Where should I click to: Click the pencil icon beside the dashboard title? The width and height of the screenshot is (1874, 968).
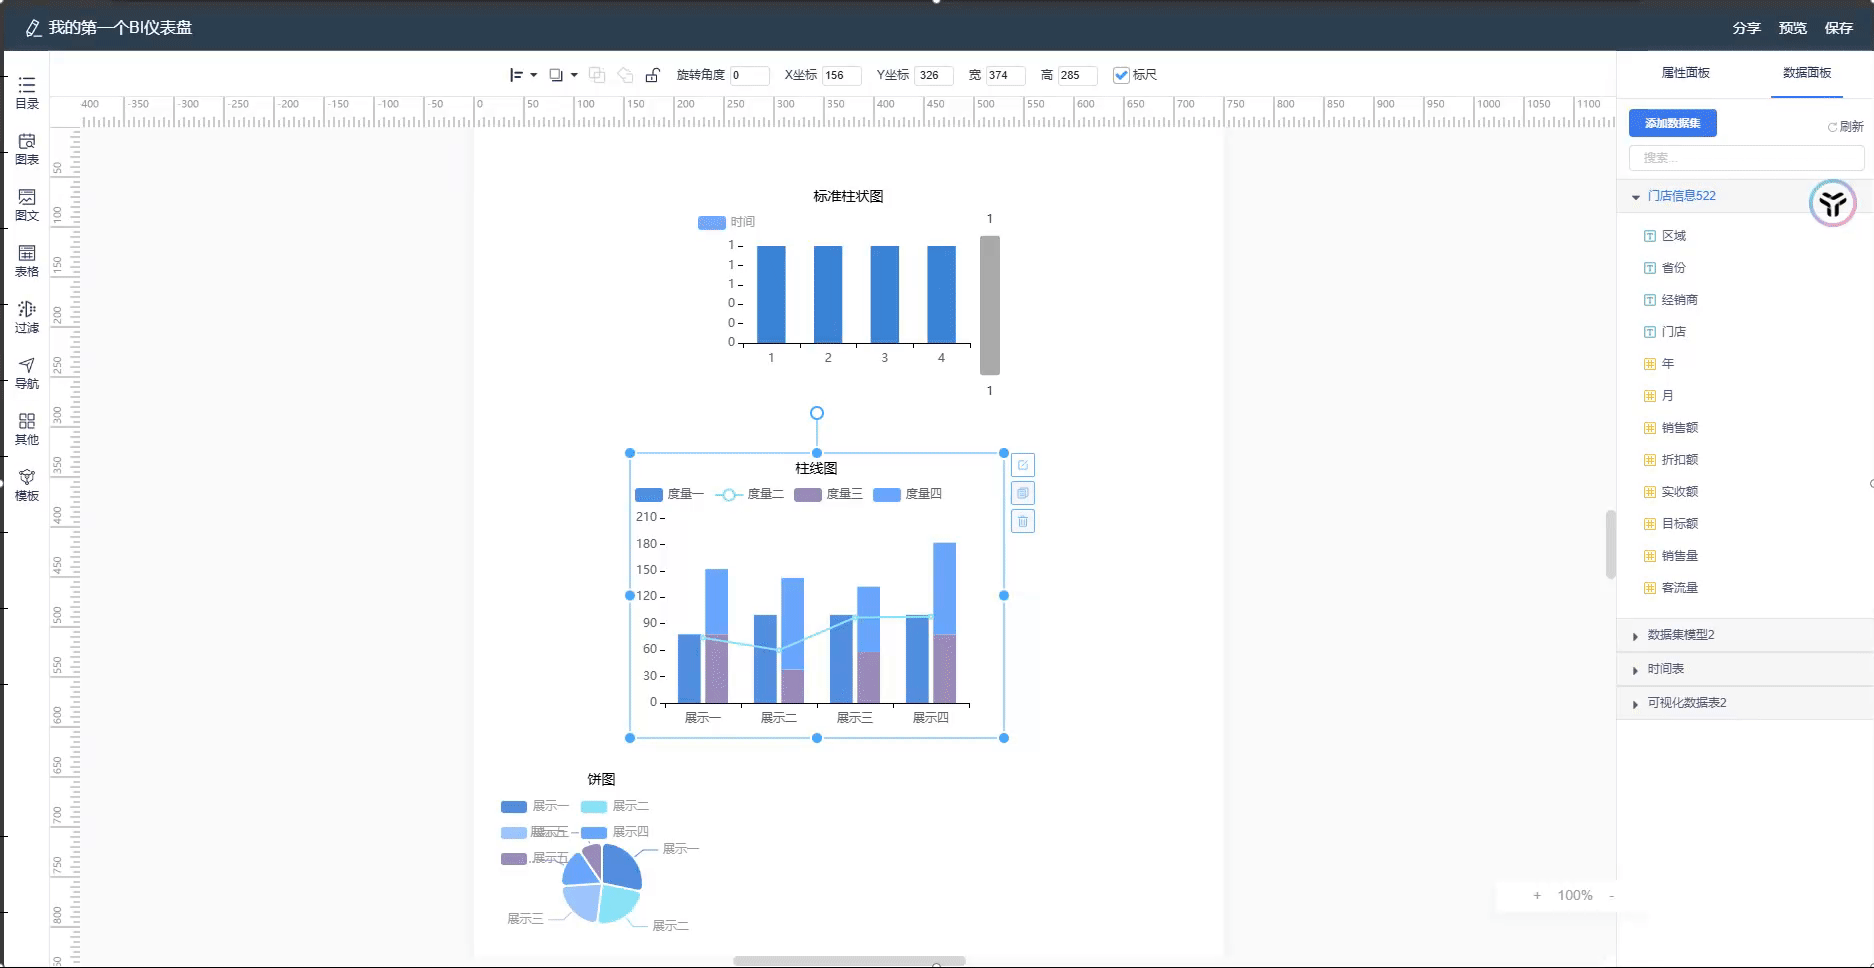33,28
